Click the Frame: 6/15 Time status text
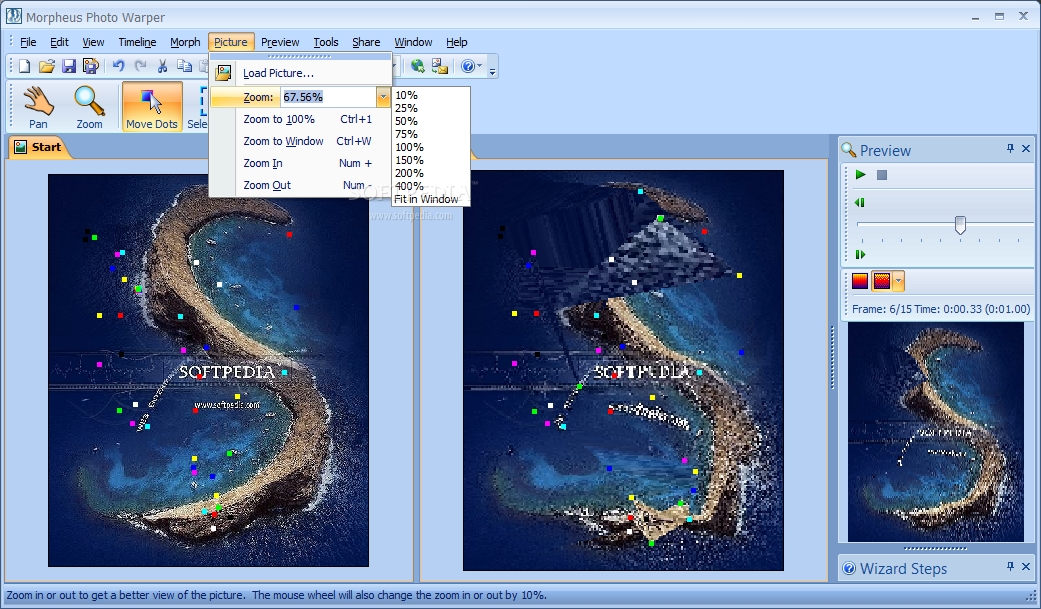This screenshot has height=609, width=1041. tap(941, 309)
